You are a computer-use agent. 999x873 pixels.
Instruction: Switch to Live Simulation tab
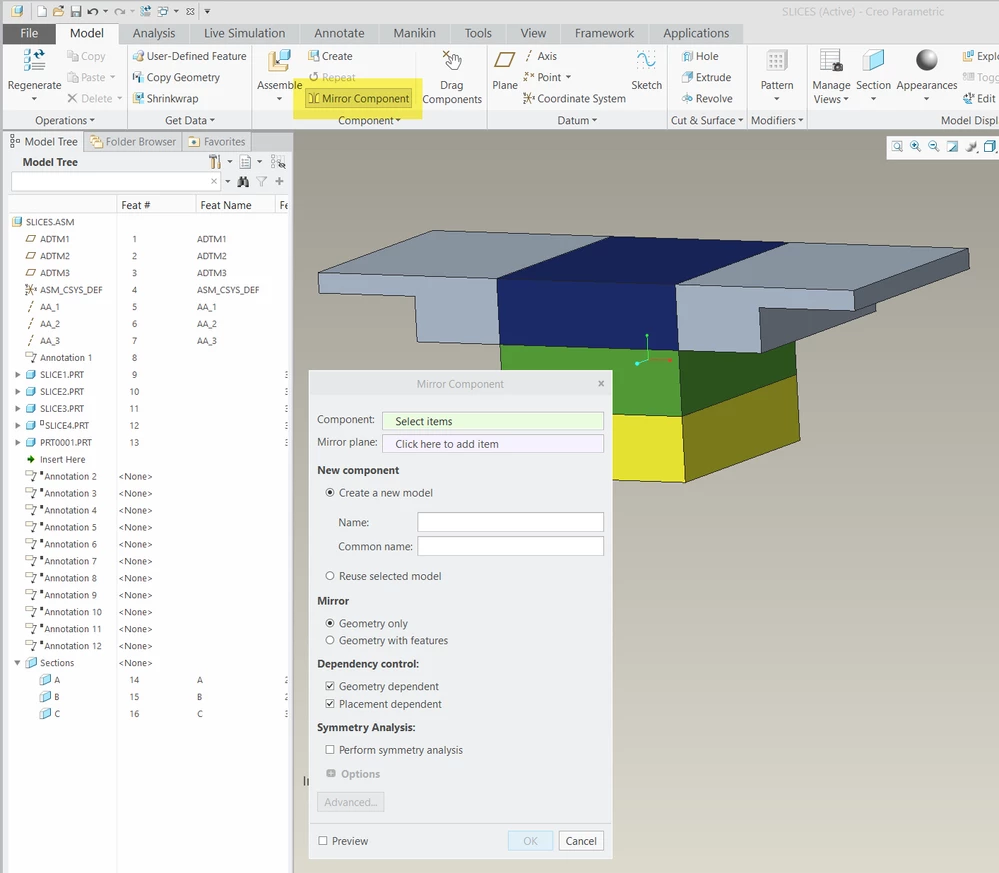tap(245, 33)
